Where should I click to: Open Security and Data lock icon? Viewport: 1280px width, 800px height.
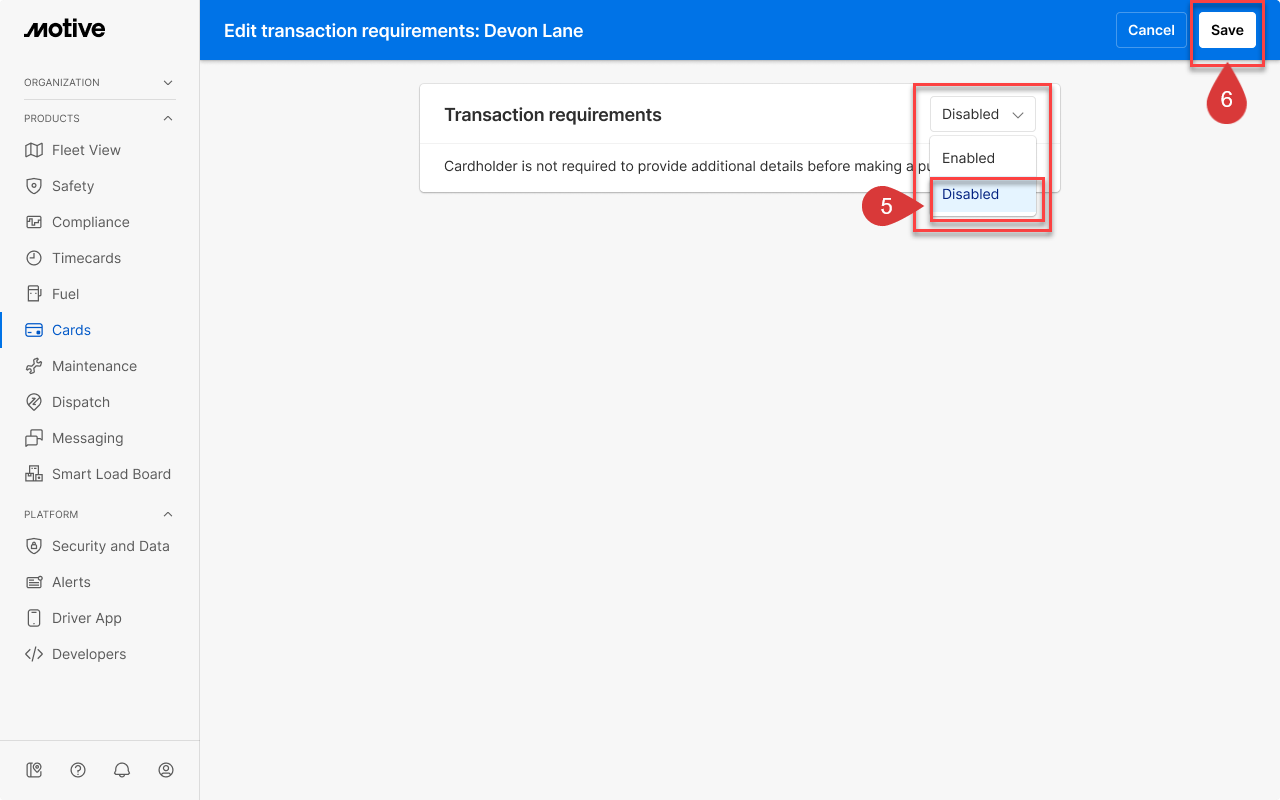pyautogui.click(x=34, y=546)
